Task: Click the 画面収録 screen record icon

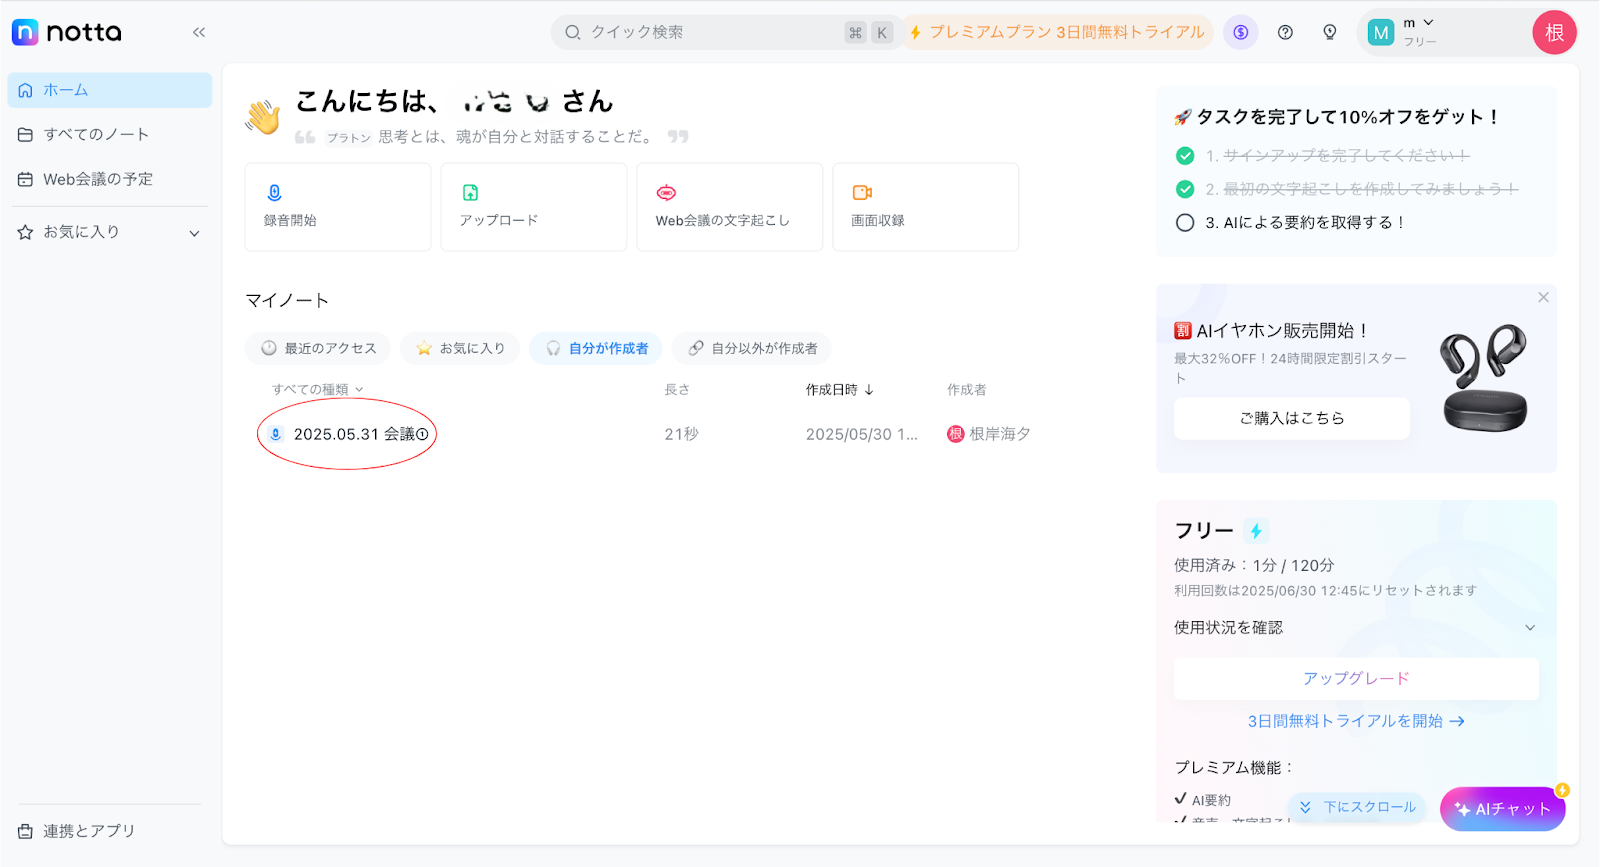Action: coord(862,192)
